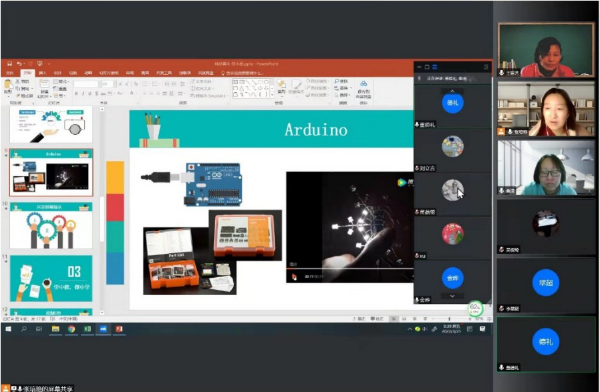This screenshot has height=392, width=600.
Task: Toggle underline formatting in font group
Action: pos(90,93)
